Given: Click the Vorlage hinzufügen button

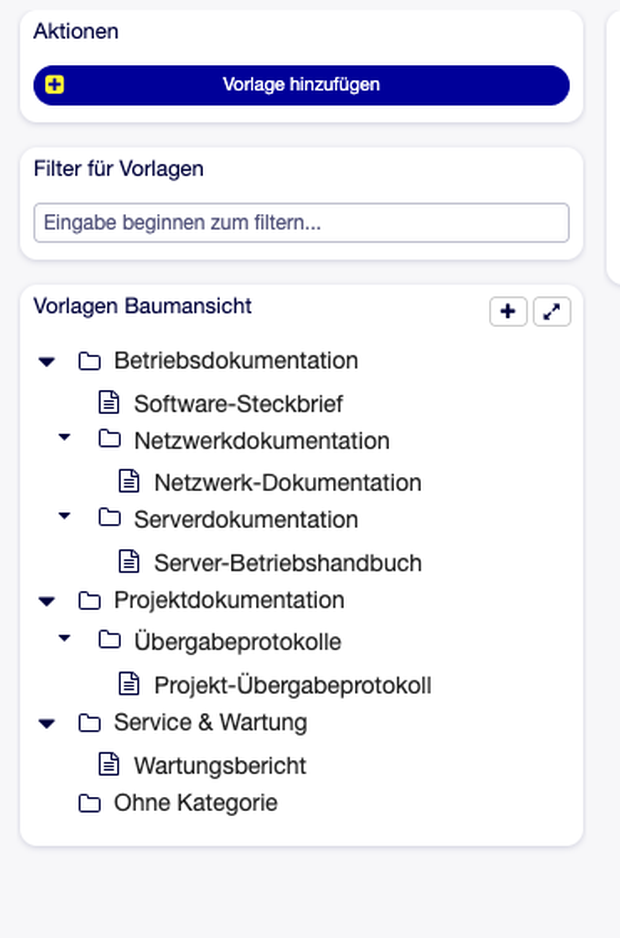Looking at the screenshot, I should tap(302, 85).
